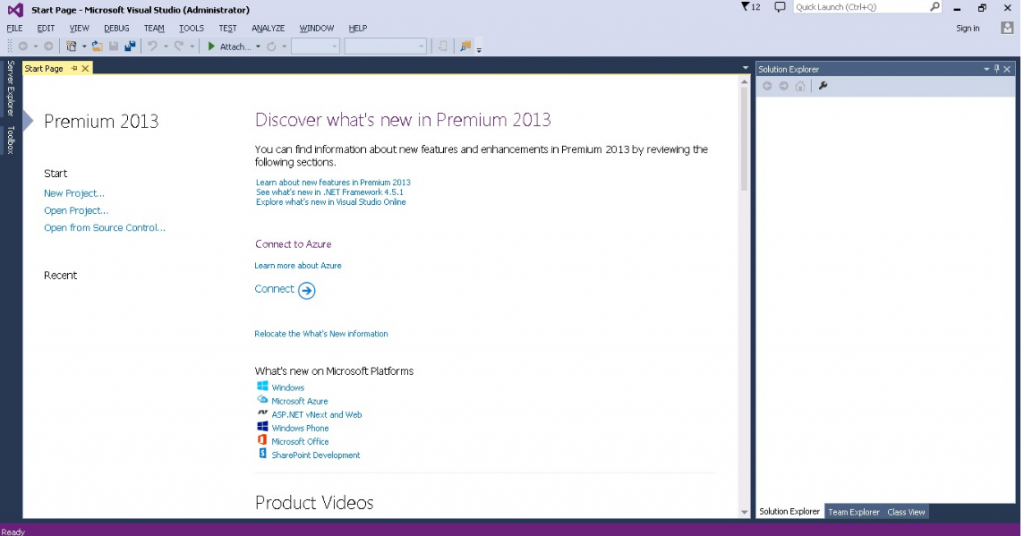Toggle Solution Explorer auto-hide pin
Viewport: 1024px width, 536px height.
[x=996, y=69]
